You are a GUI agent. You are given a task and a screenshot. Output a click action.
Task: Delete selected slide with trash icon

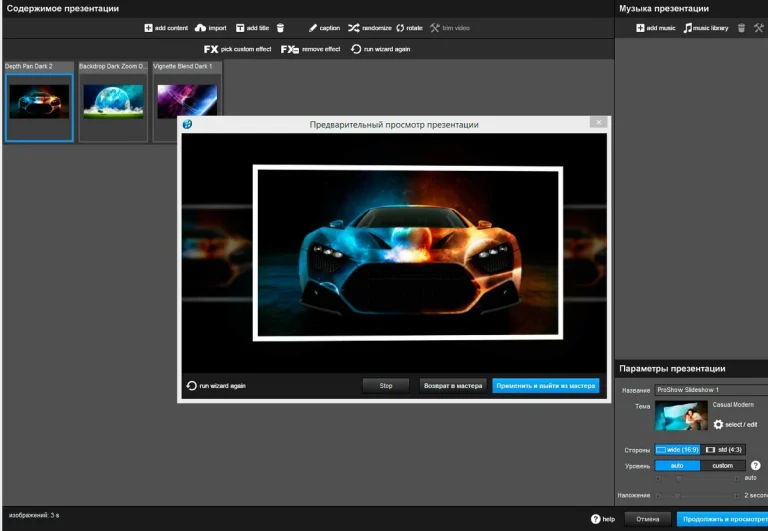(280, 28)
